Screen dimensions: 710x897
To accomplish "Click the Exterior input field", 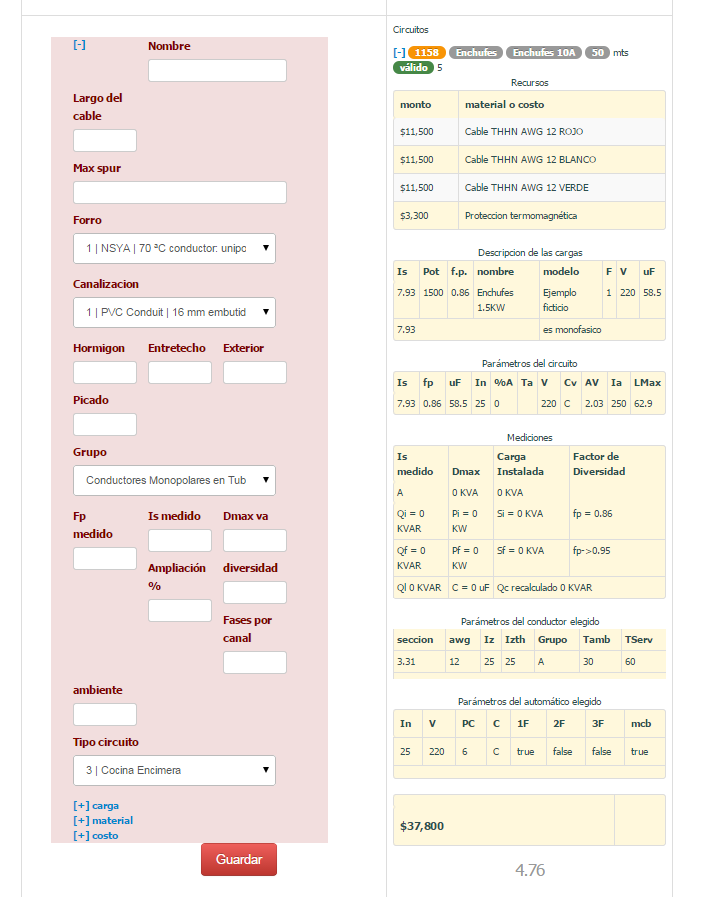I will [x=255, y=372].
